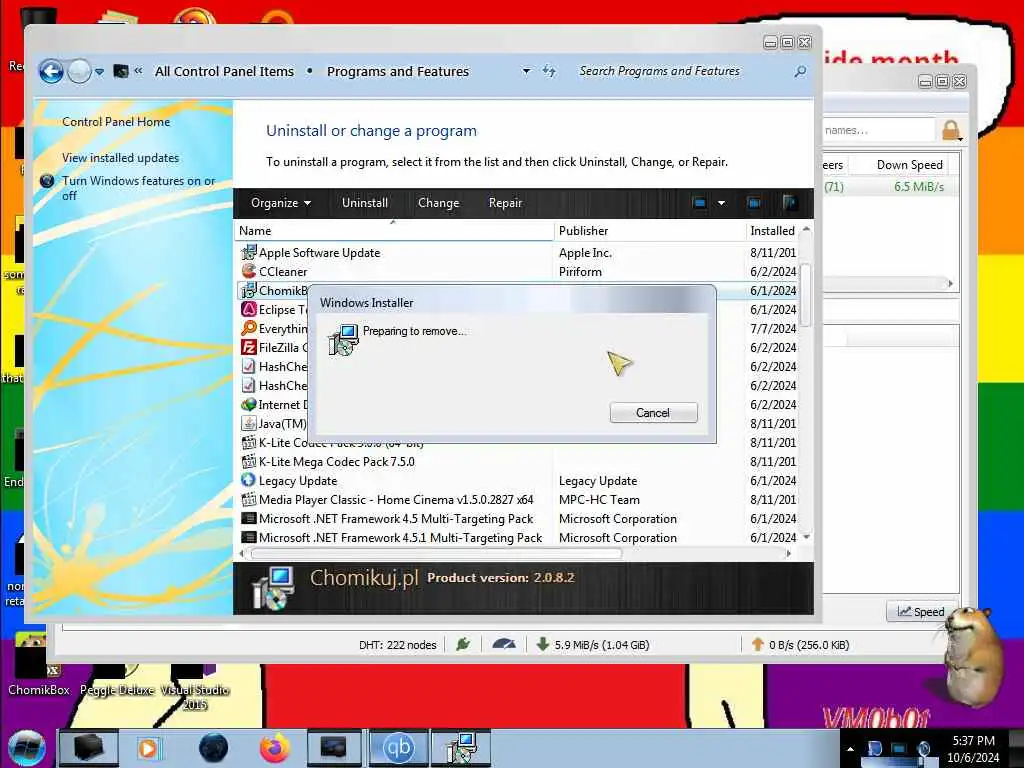Click the filter names field in qBittorrent
The width and height of the screenshot is (1024, 768).
(x=879, y=131)
